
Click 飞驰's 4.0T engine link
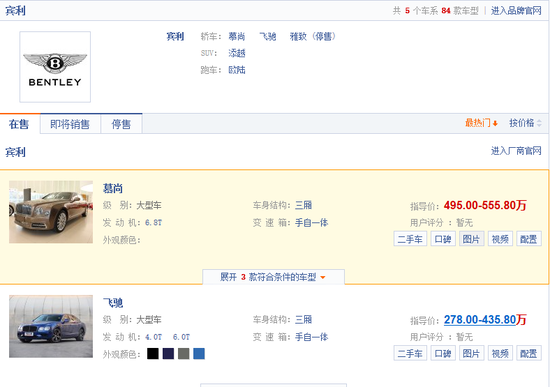154,337
